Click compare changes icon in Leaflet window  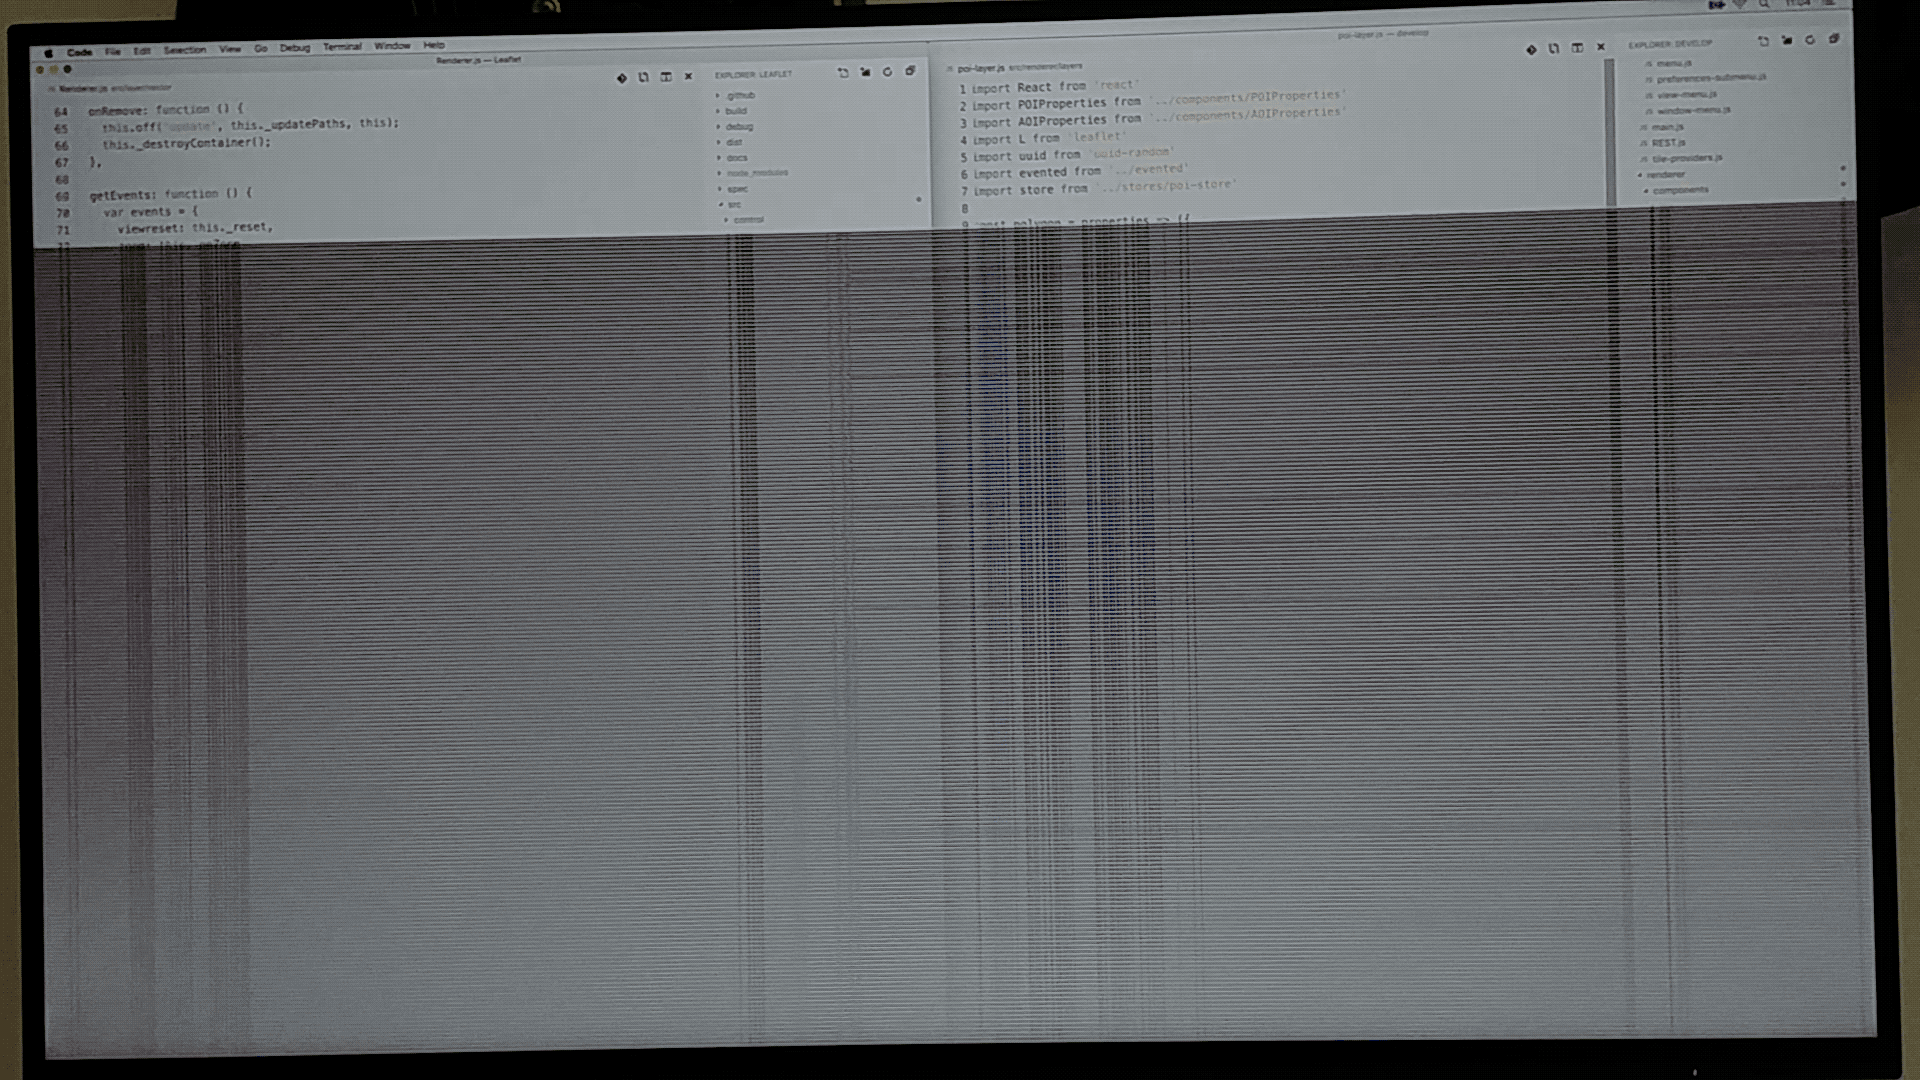(644, 77)
